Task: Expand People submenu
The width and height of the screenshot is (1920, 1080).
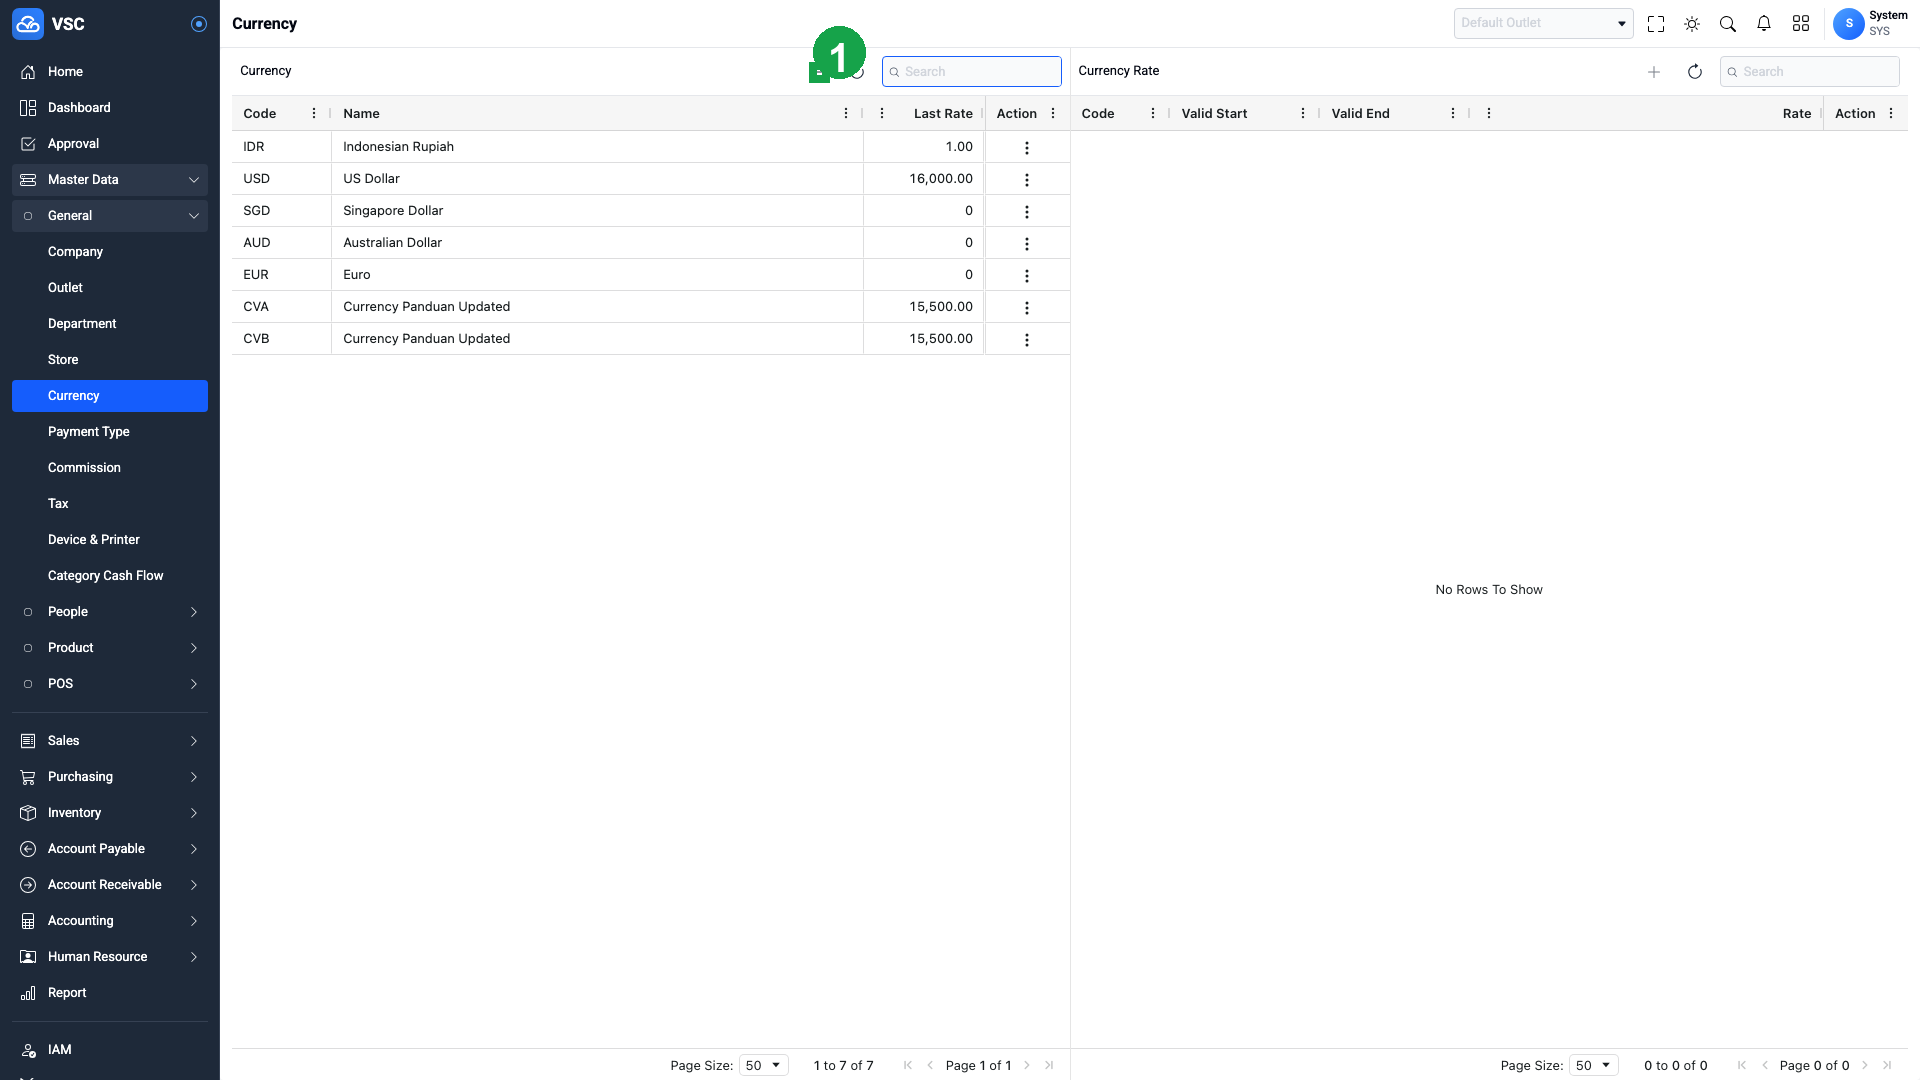Action: [110, 612]
